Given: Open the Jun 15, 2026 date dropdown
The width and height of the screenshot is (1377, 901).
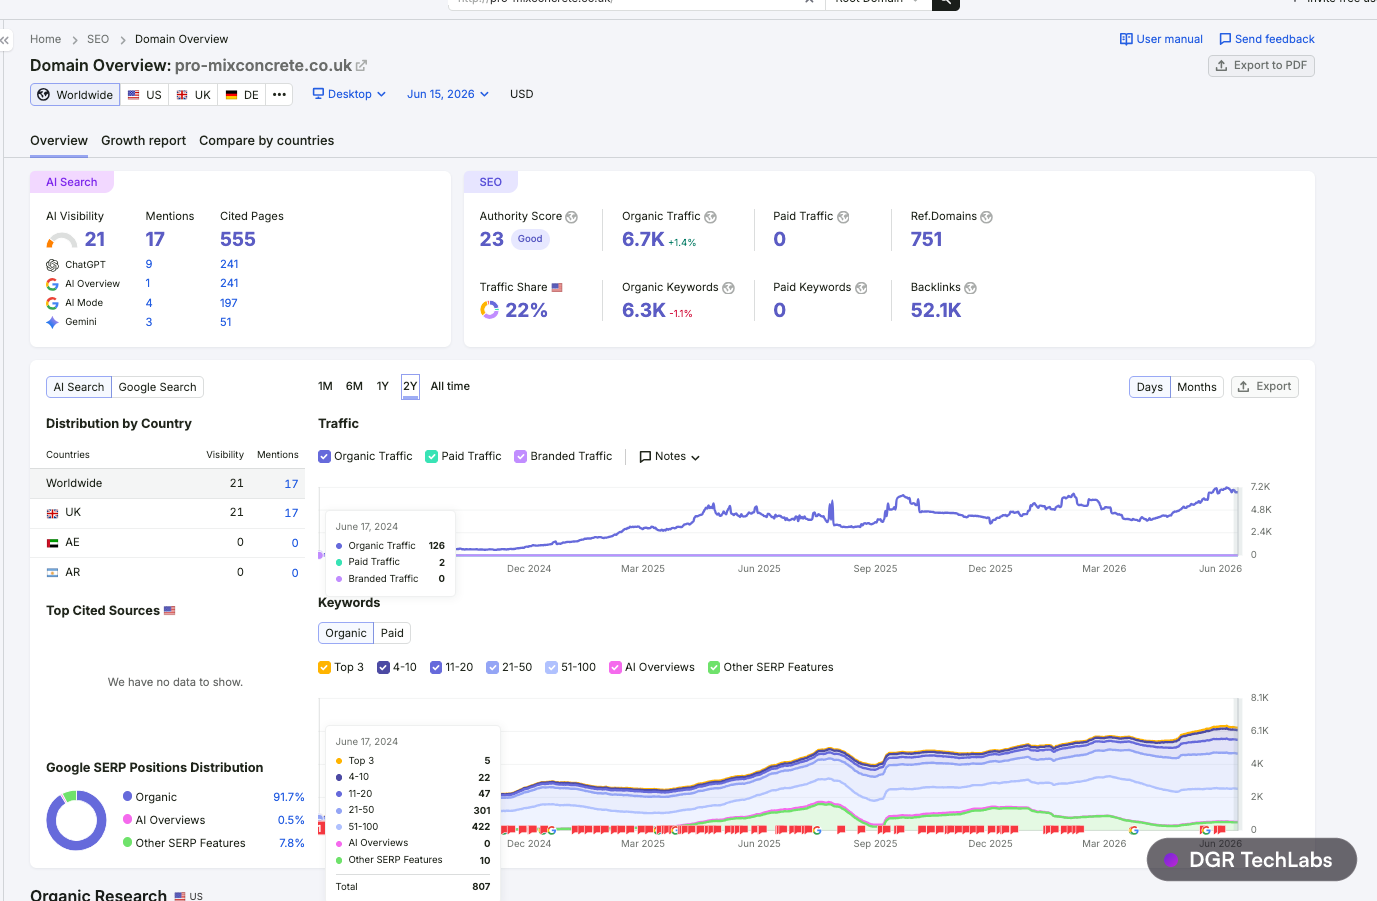Looking at the screenshot, I should click(448, 94).
